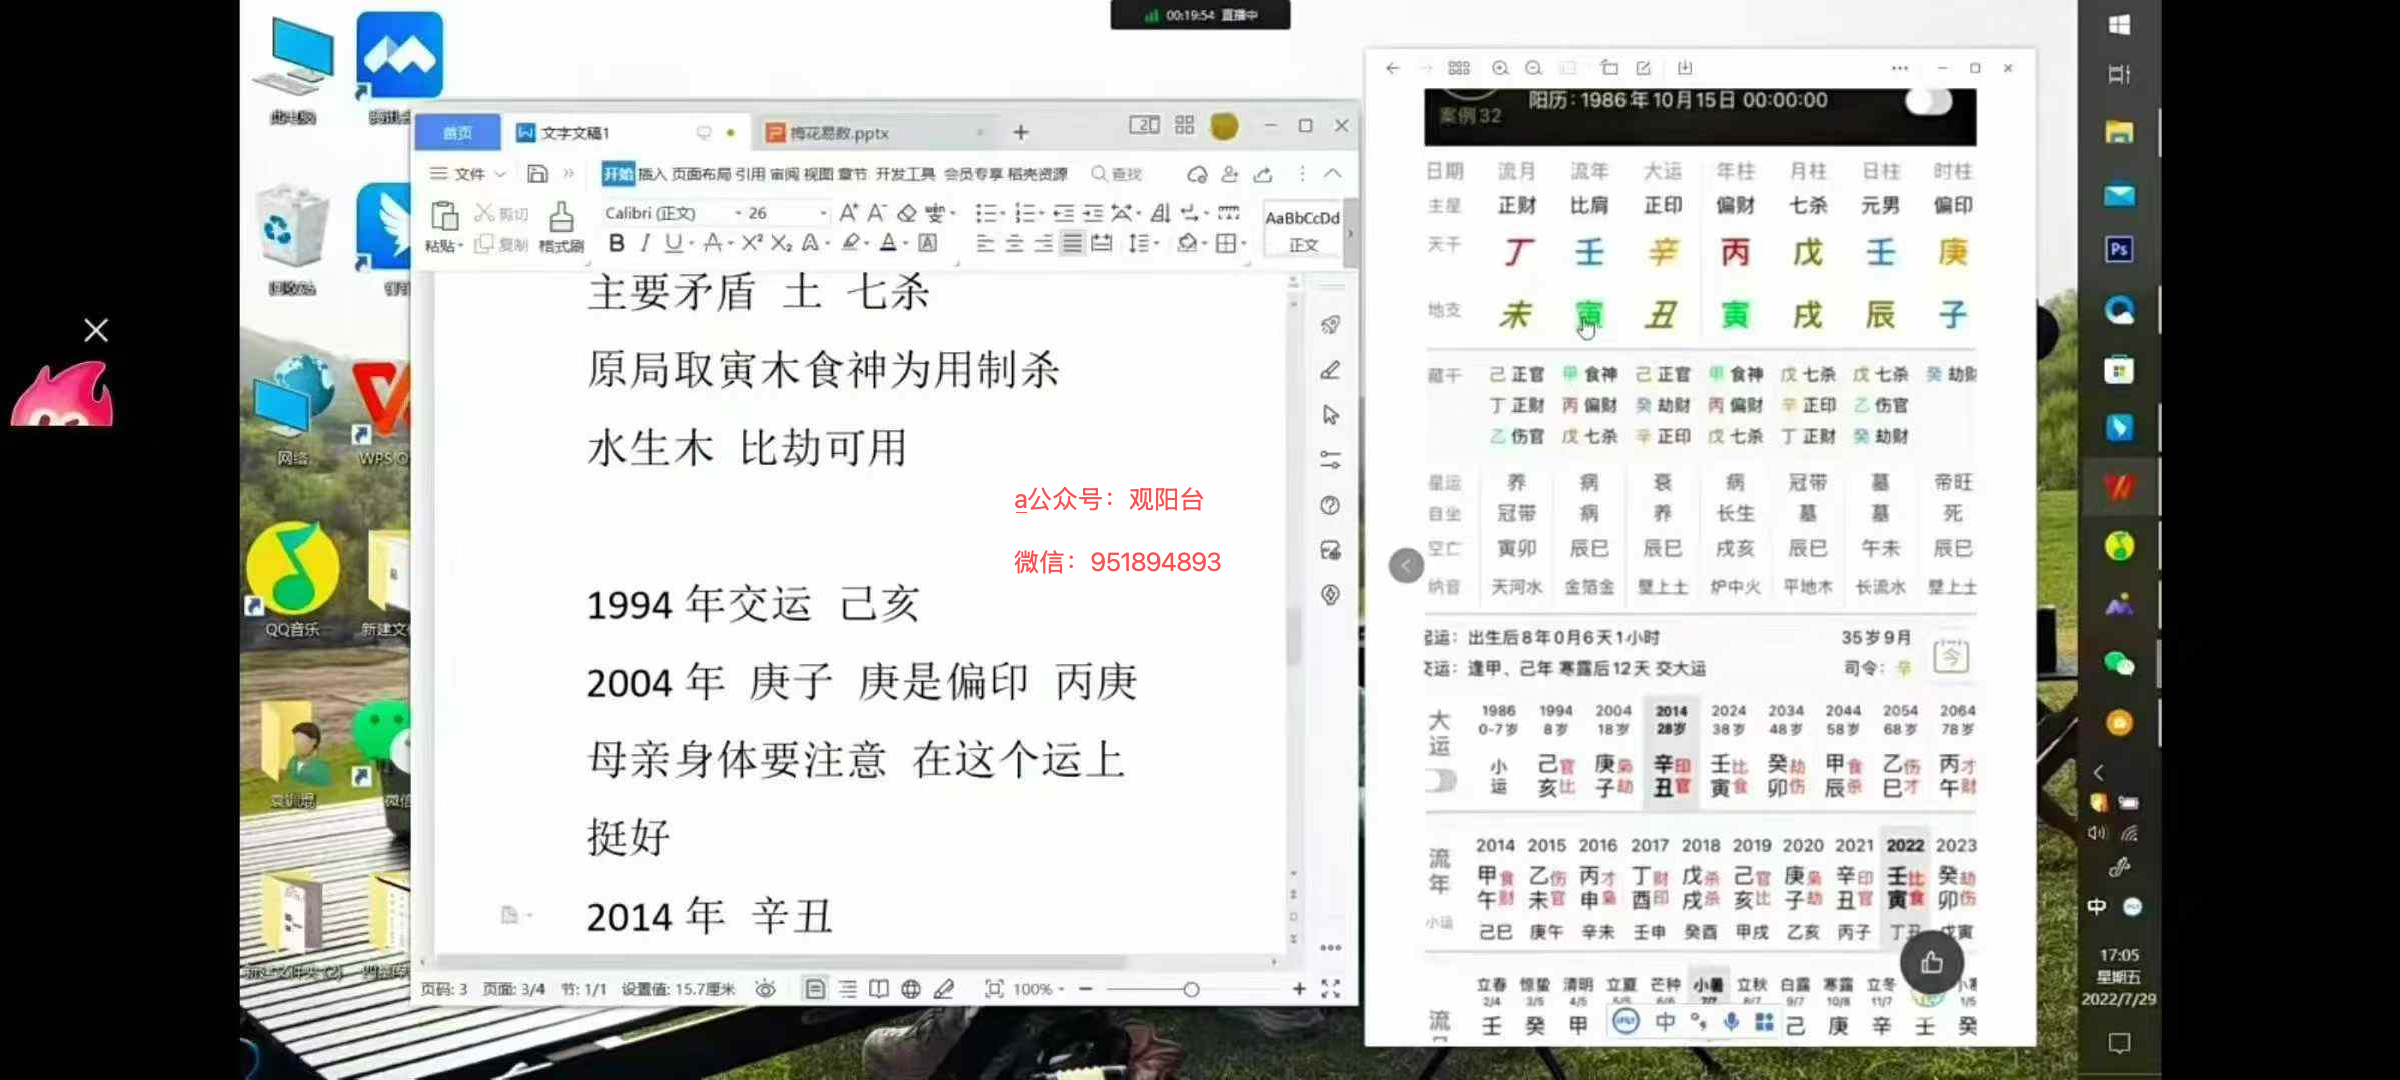Toggle bold formatting in WPS ribbon

(x=617, y=243)
